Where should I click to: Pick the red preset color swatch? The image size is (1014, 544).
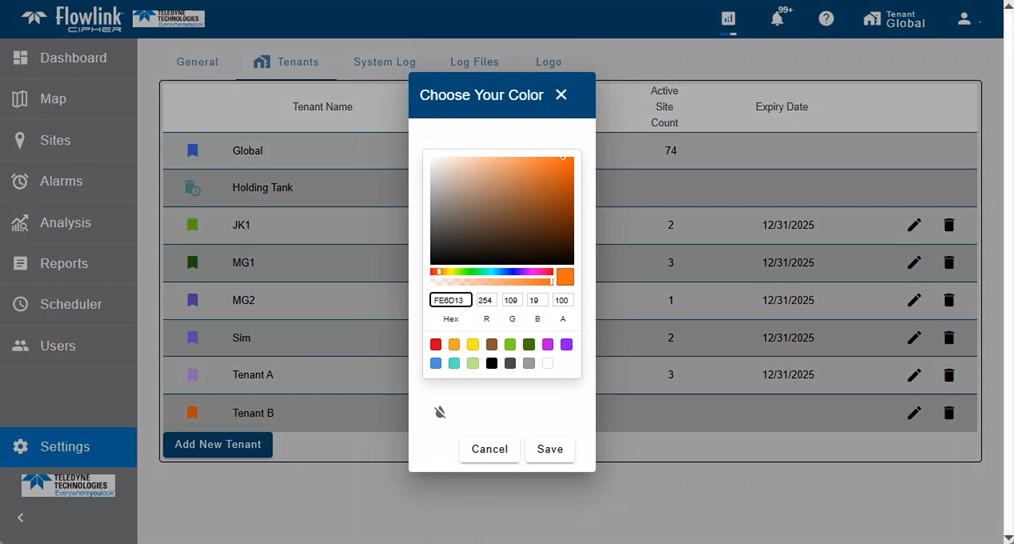click(436, 344)
